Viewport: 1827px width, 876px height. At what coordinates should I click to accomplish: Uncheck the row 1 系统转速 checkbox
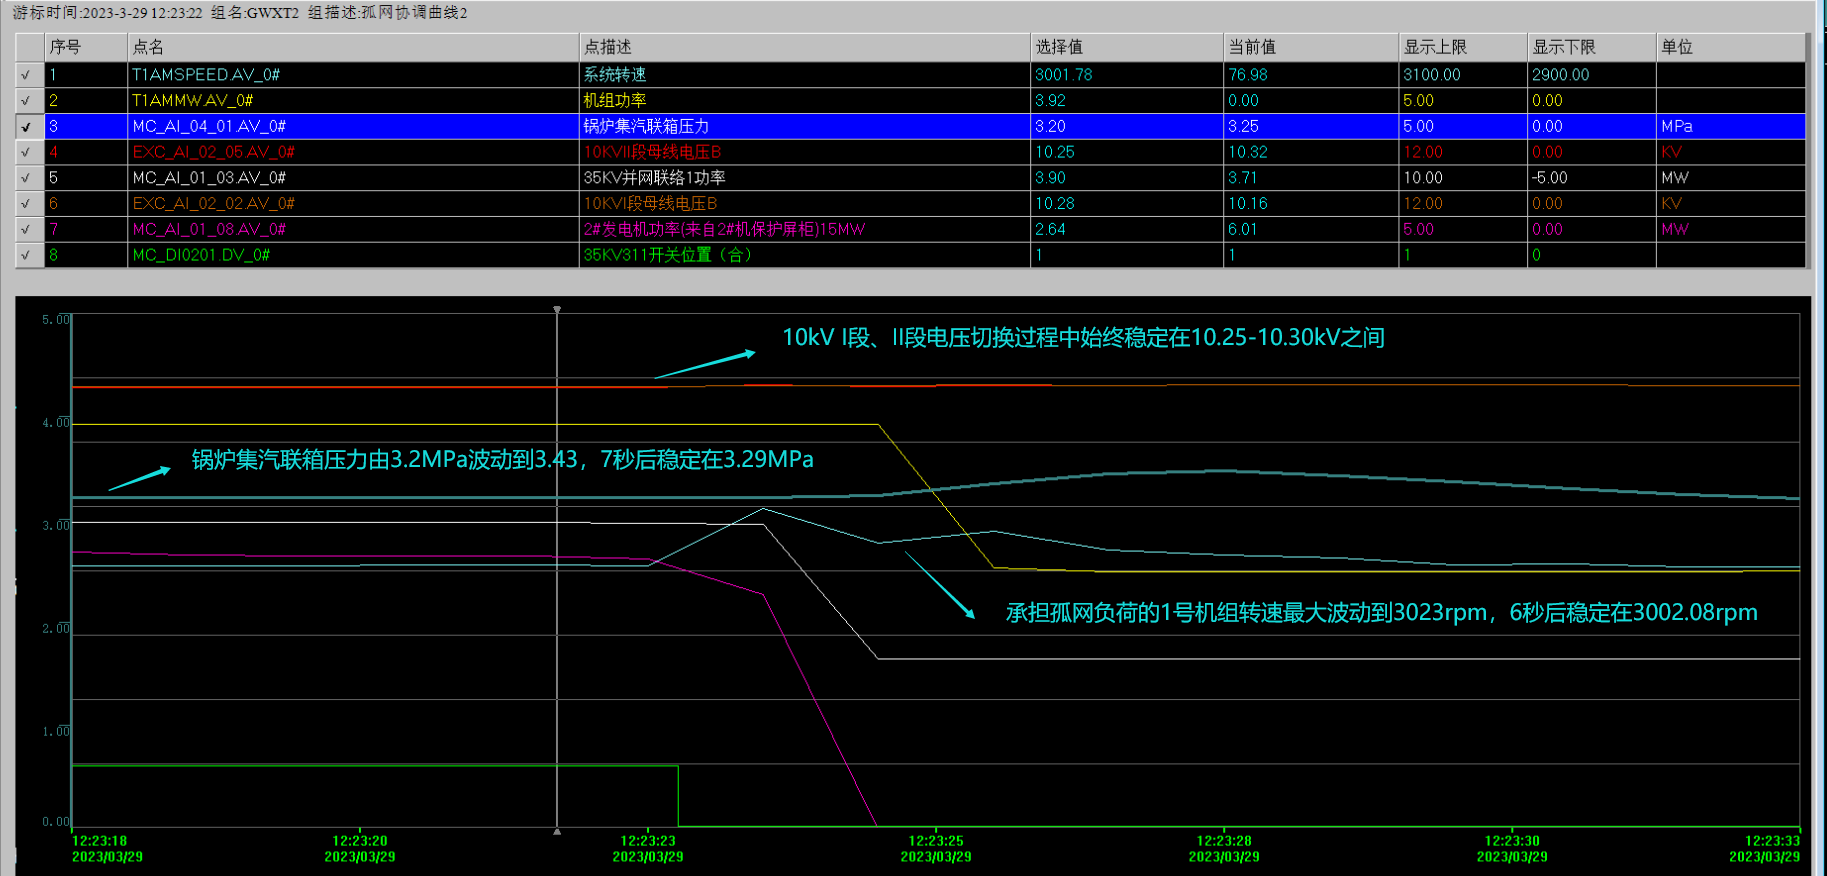point(26,75)
